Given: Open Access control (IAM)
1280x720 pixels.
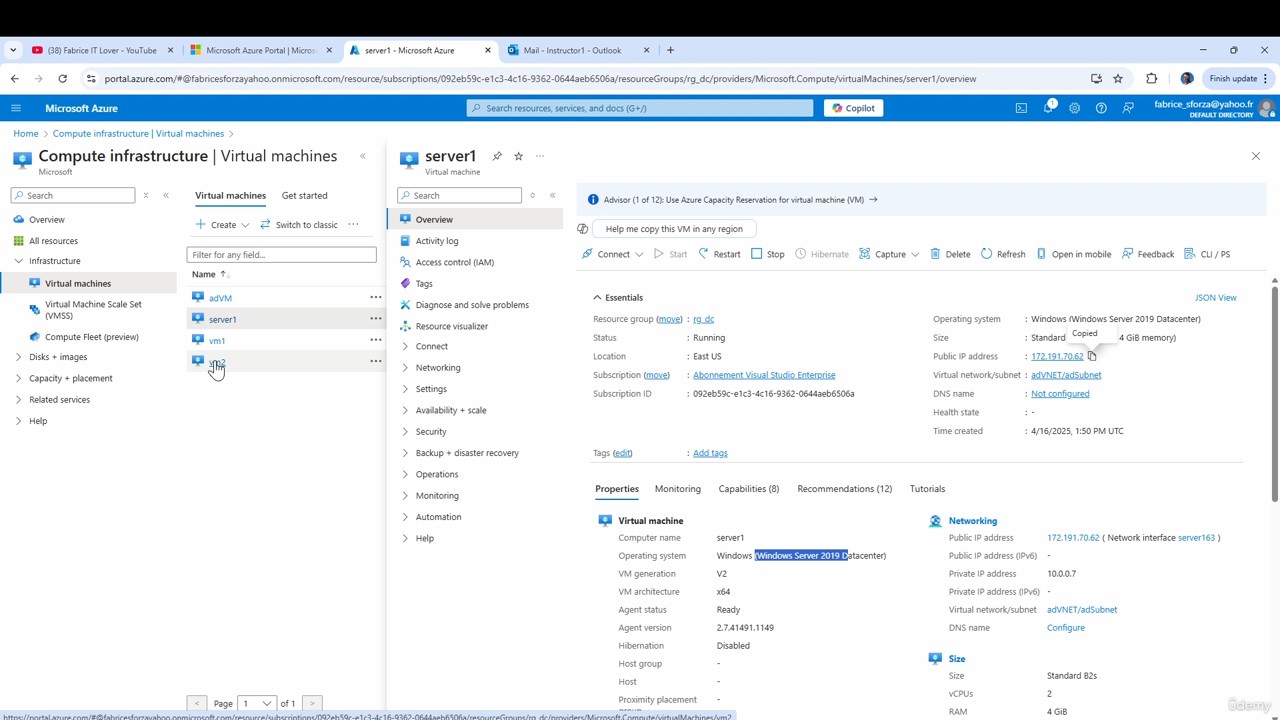Looking at the screenshot, I should coord(455,262).
